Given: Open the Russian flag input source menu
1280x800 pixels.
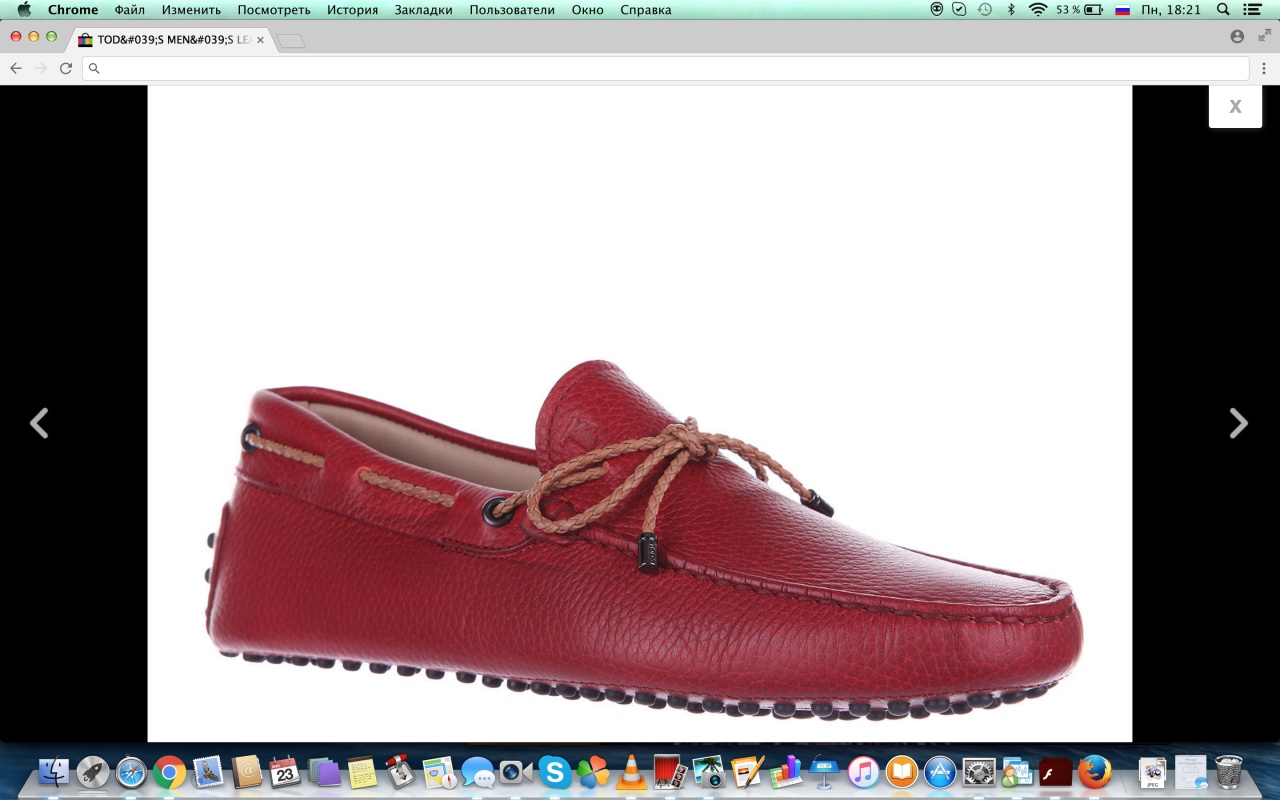Looking at the screenshot, I should click(x=1122, y=10).
